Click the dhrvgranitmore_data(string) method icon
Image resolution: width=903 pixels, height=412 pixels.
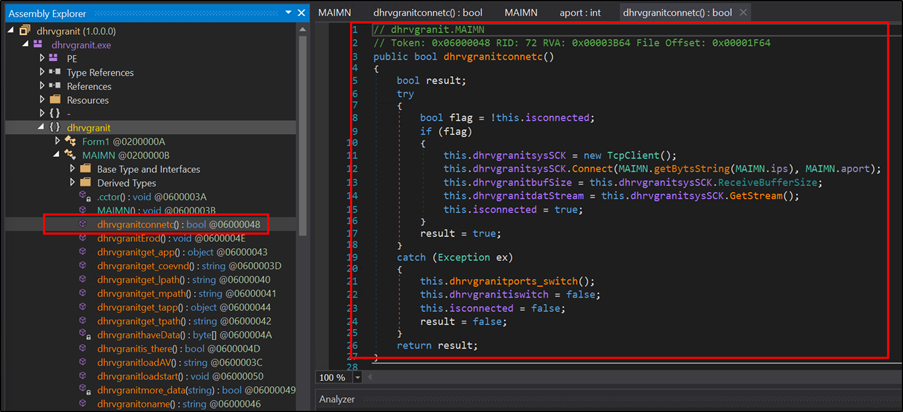click(x=84, y=390)
